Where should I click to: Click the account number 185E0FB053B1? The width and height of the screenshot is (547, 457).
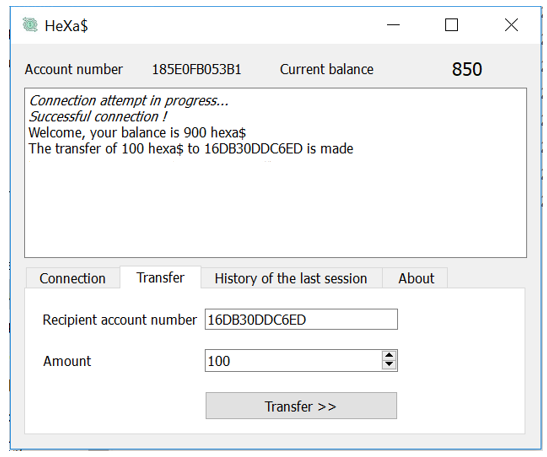pyautogui.click(x=196, y=69)
